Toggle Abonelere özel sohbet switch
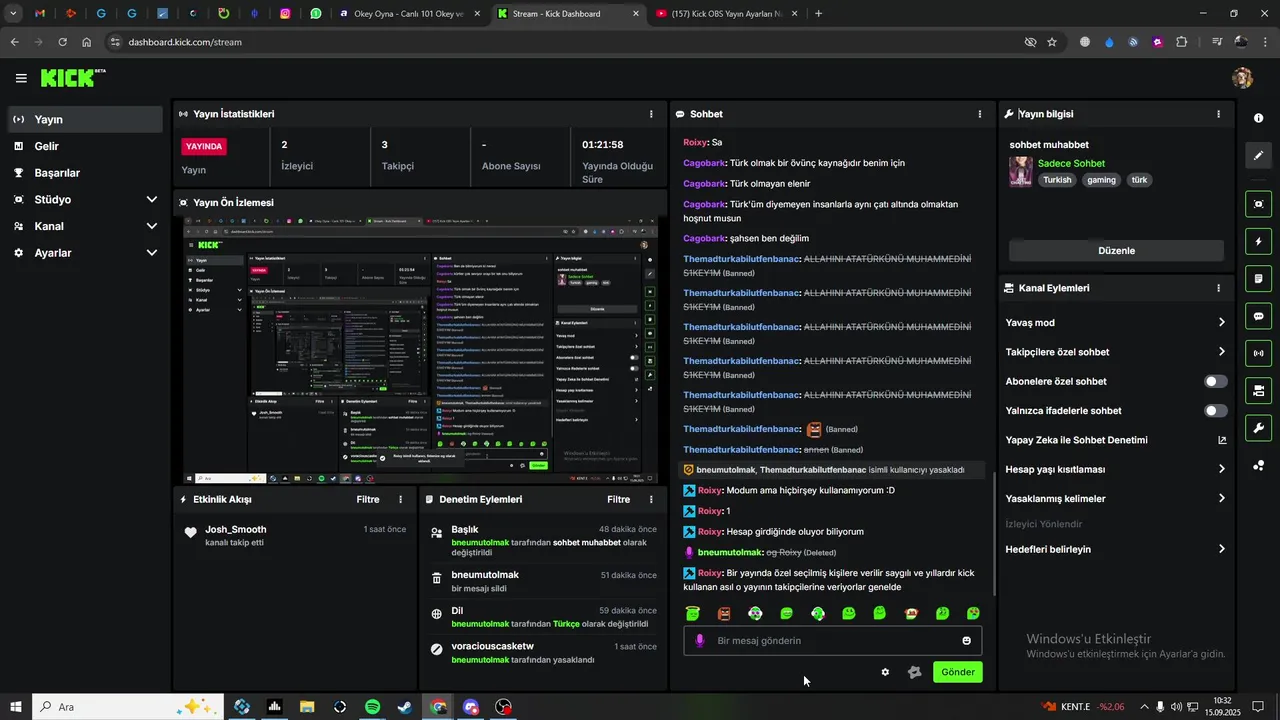Screen dimensions: 1280x720 click(1215, 381)
